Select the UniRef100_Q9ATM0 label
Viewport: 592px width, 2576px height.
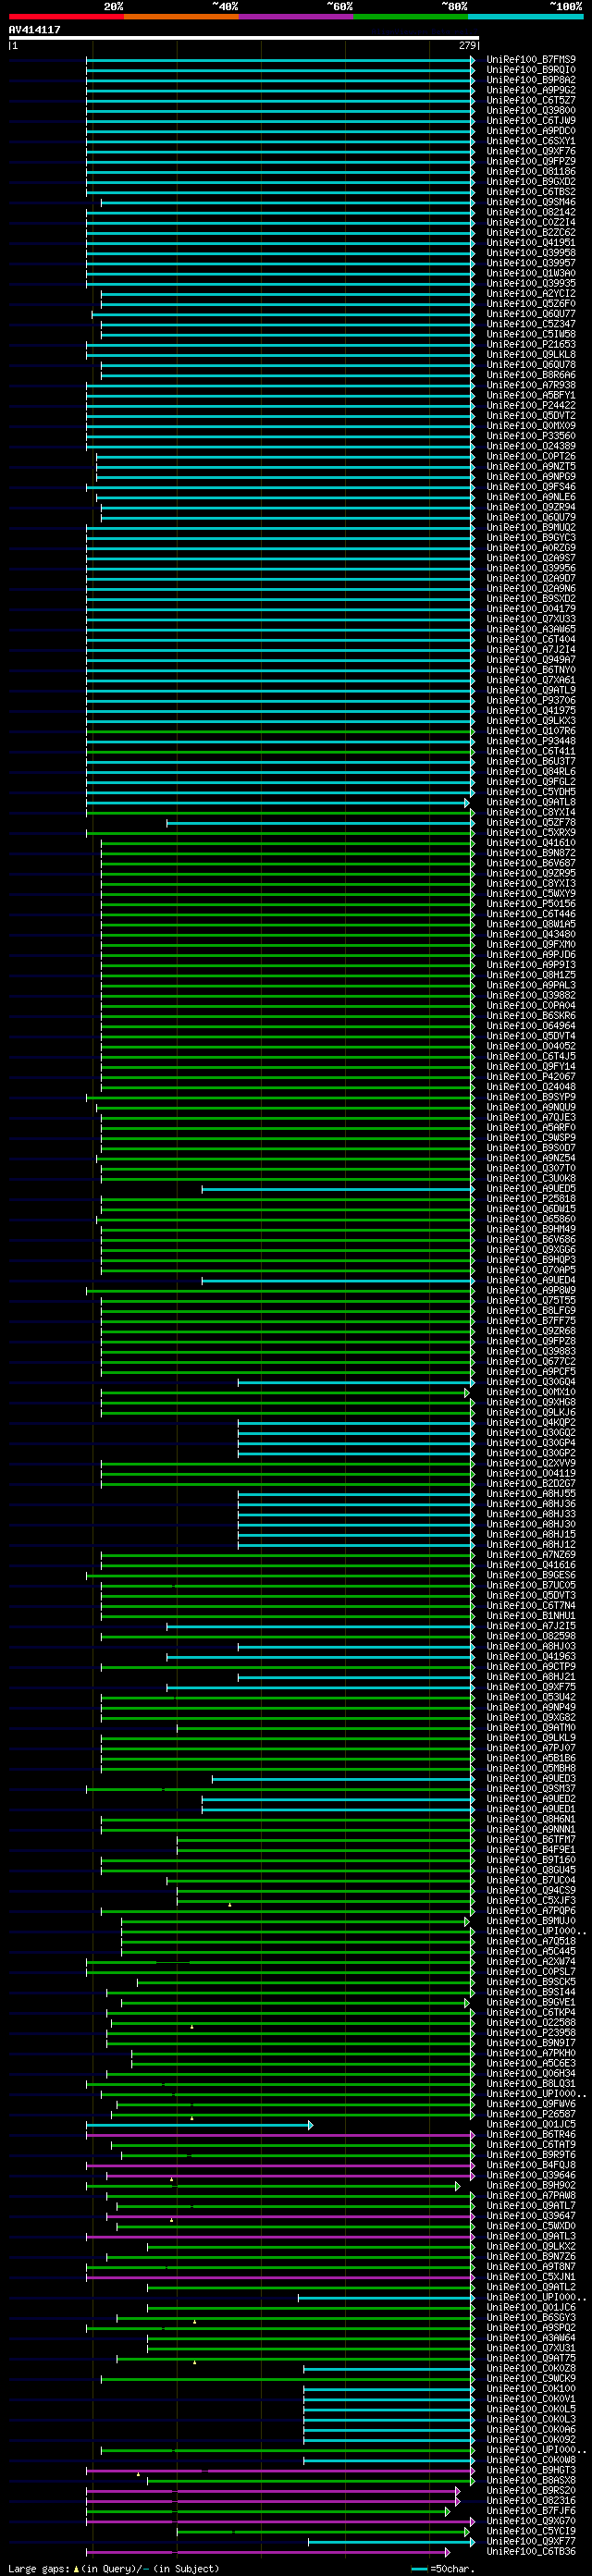click(x=531, y=1727)
